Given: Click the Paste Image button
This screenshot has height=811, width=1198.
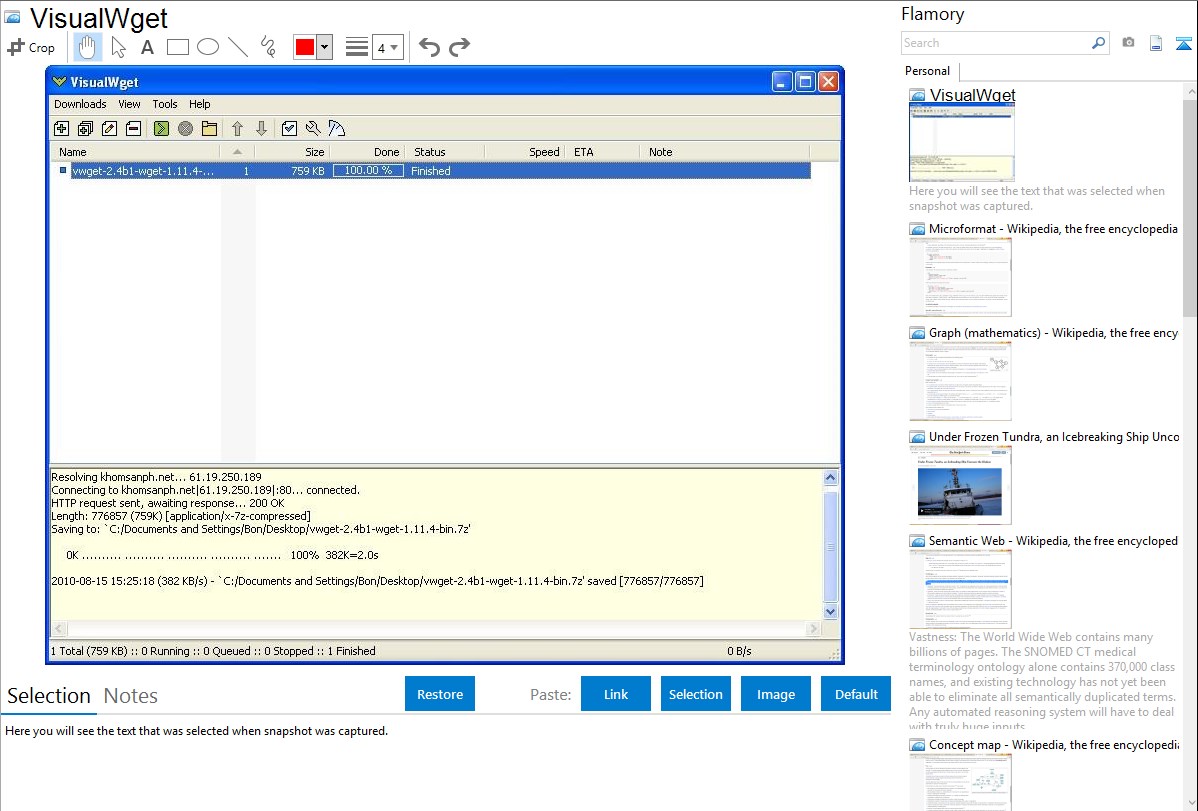Looking at the screenshot, I should tap(775, 694).
